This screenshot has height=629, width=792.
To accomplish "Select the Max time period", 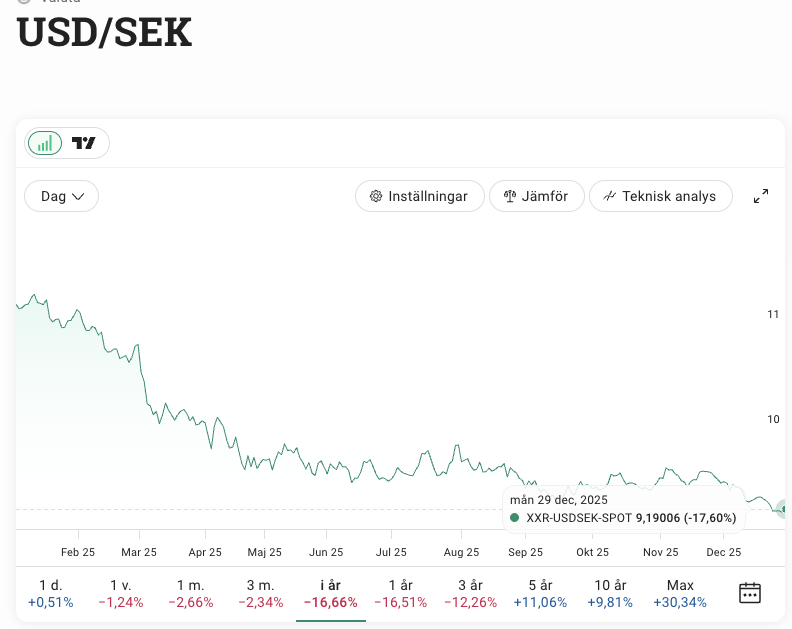I will [x=680, y=593].
